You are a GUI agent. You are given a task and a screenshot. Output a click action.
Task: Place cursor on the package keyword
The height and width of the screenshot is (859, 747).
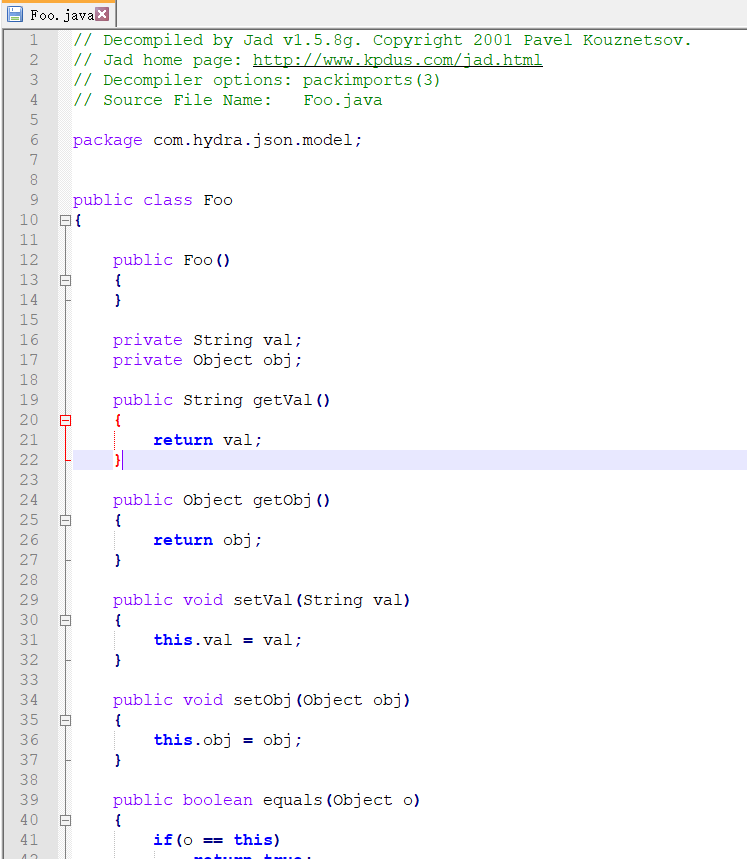[x=107, y=140]
